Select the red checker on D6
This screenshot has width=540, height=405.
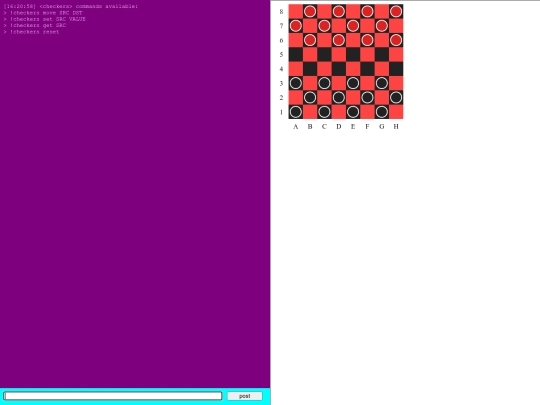339,40
